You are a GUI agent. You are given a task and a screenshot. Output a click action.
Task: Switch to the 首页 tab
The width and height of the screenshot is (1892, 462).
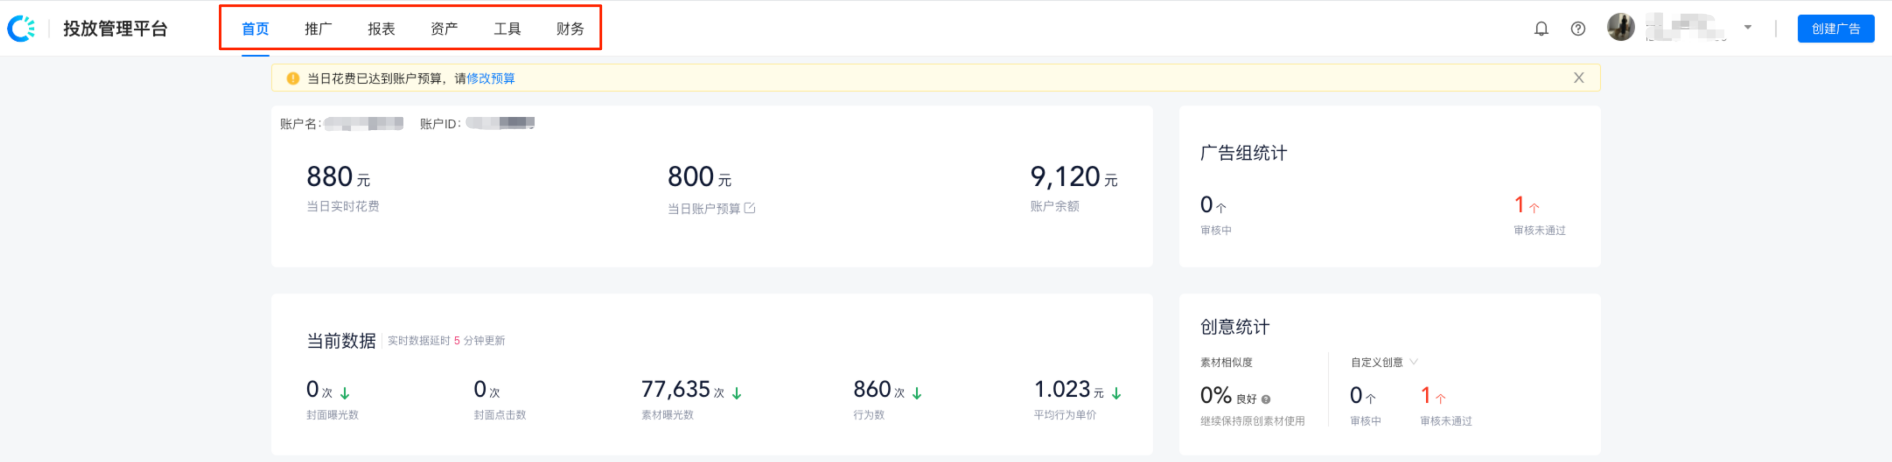255,29
